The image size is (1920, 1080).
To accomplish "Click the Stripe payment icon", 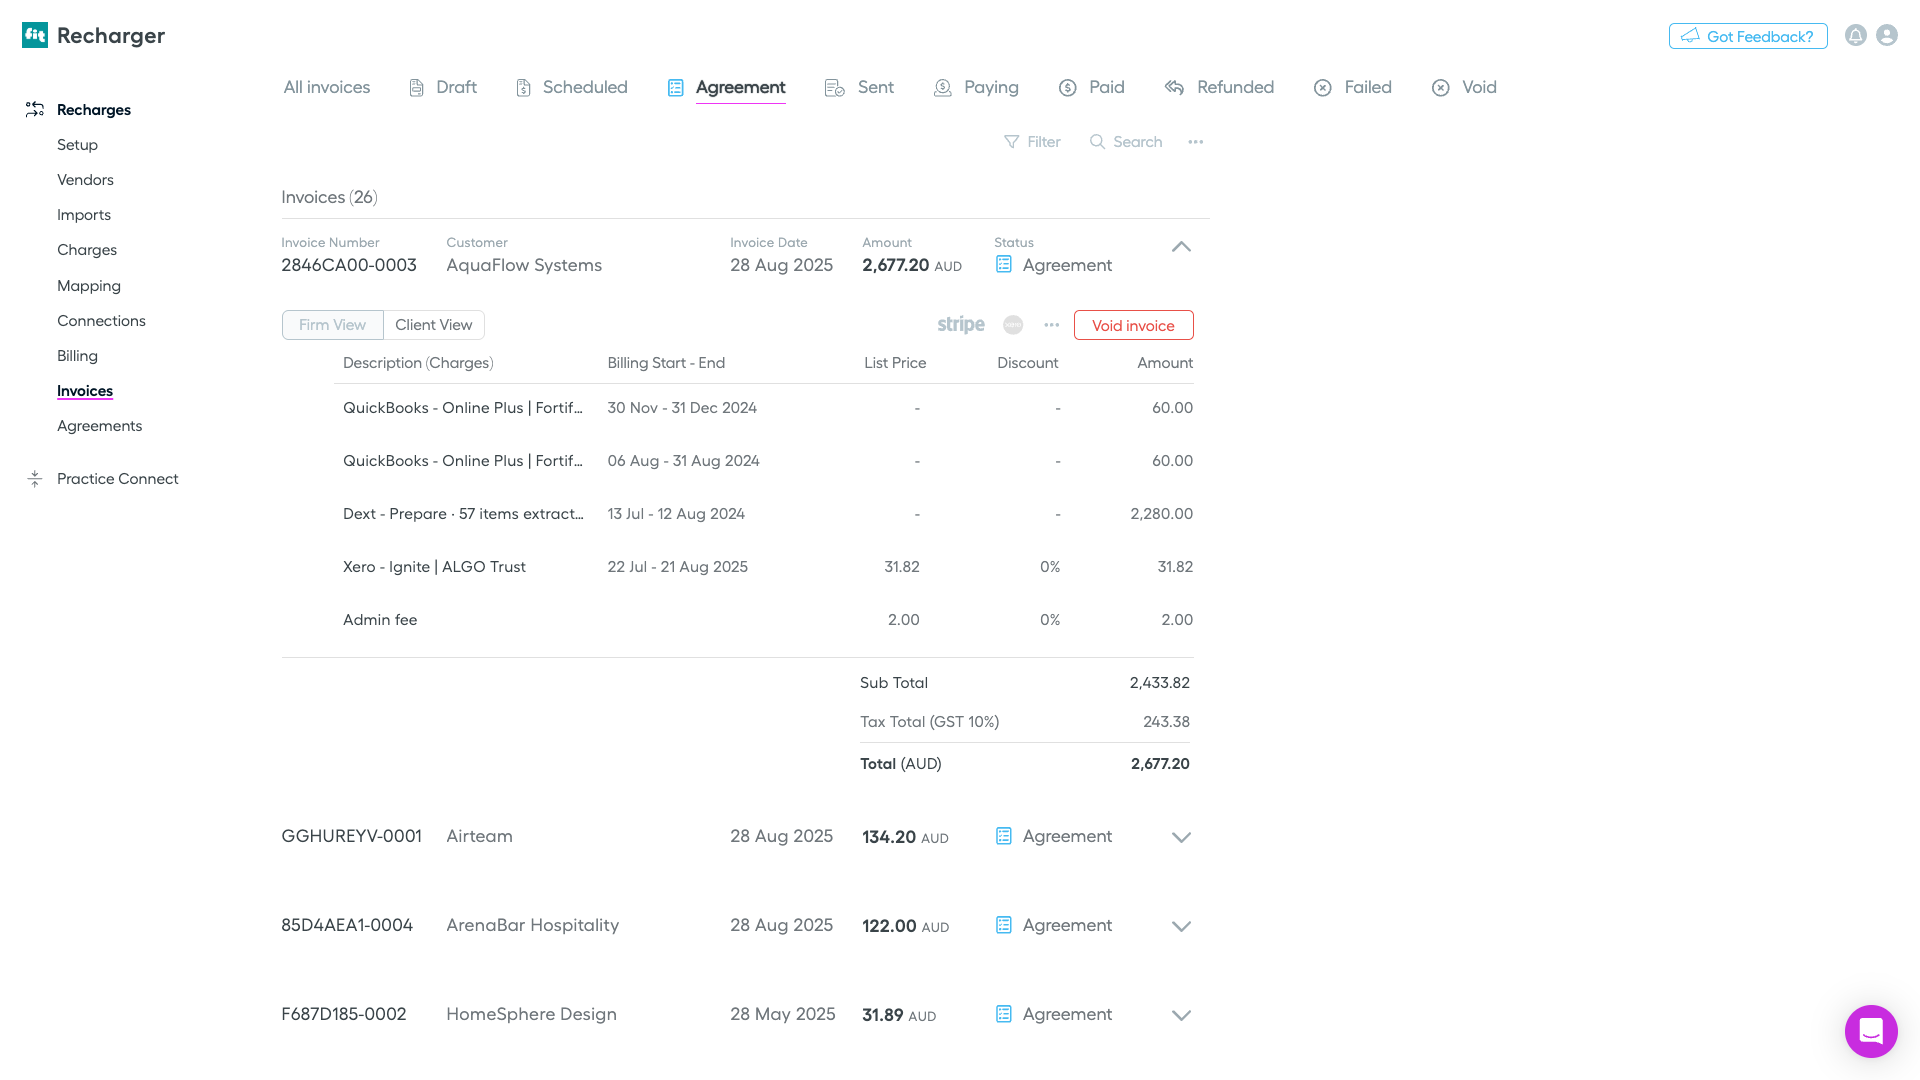I will click(x=960, y=325).
